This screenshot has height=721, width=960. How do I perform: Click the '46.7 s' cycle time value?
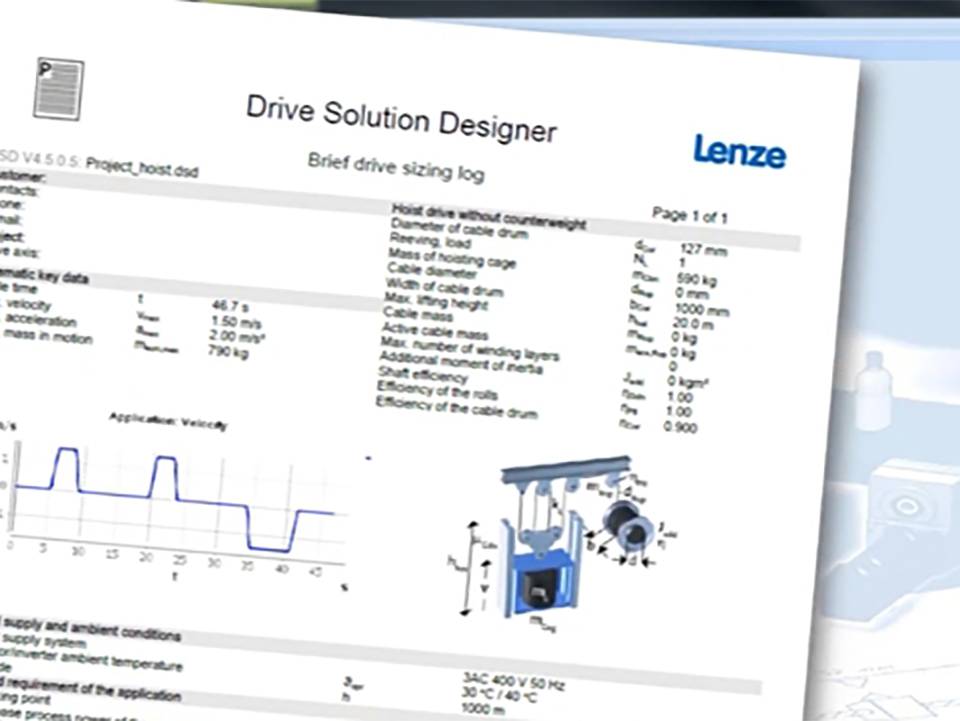230,305
